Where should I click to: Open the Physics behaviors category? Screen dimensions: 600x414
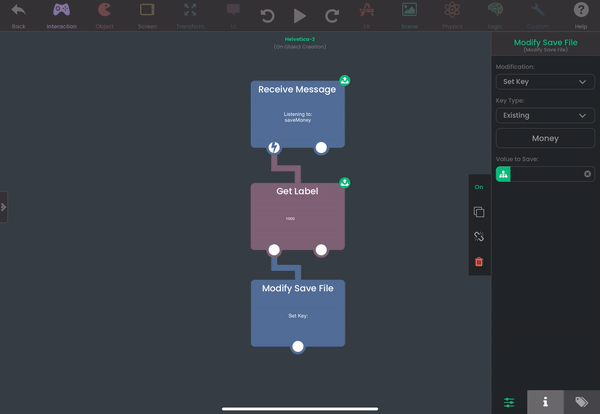(452, 15)
